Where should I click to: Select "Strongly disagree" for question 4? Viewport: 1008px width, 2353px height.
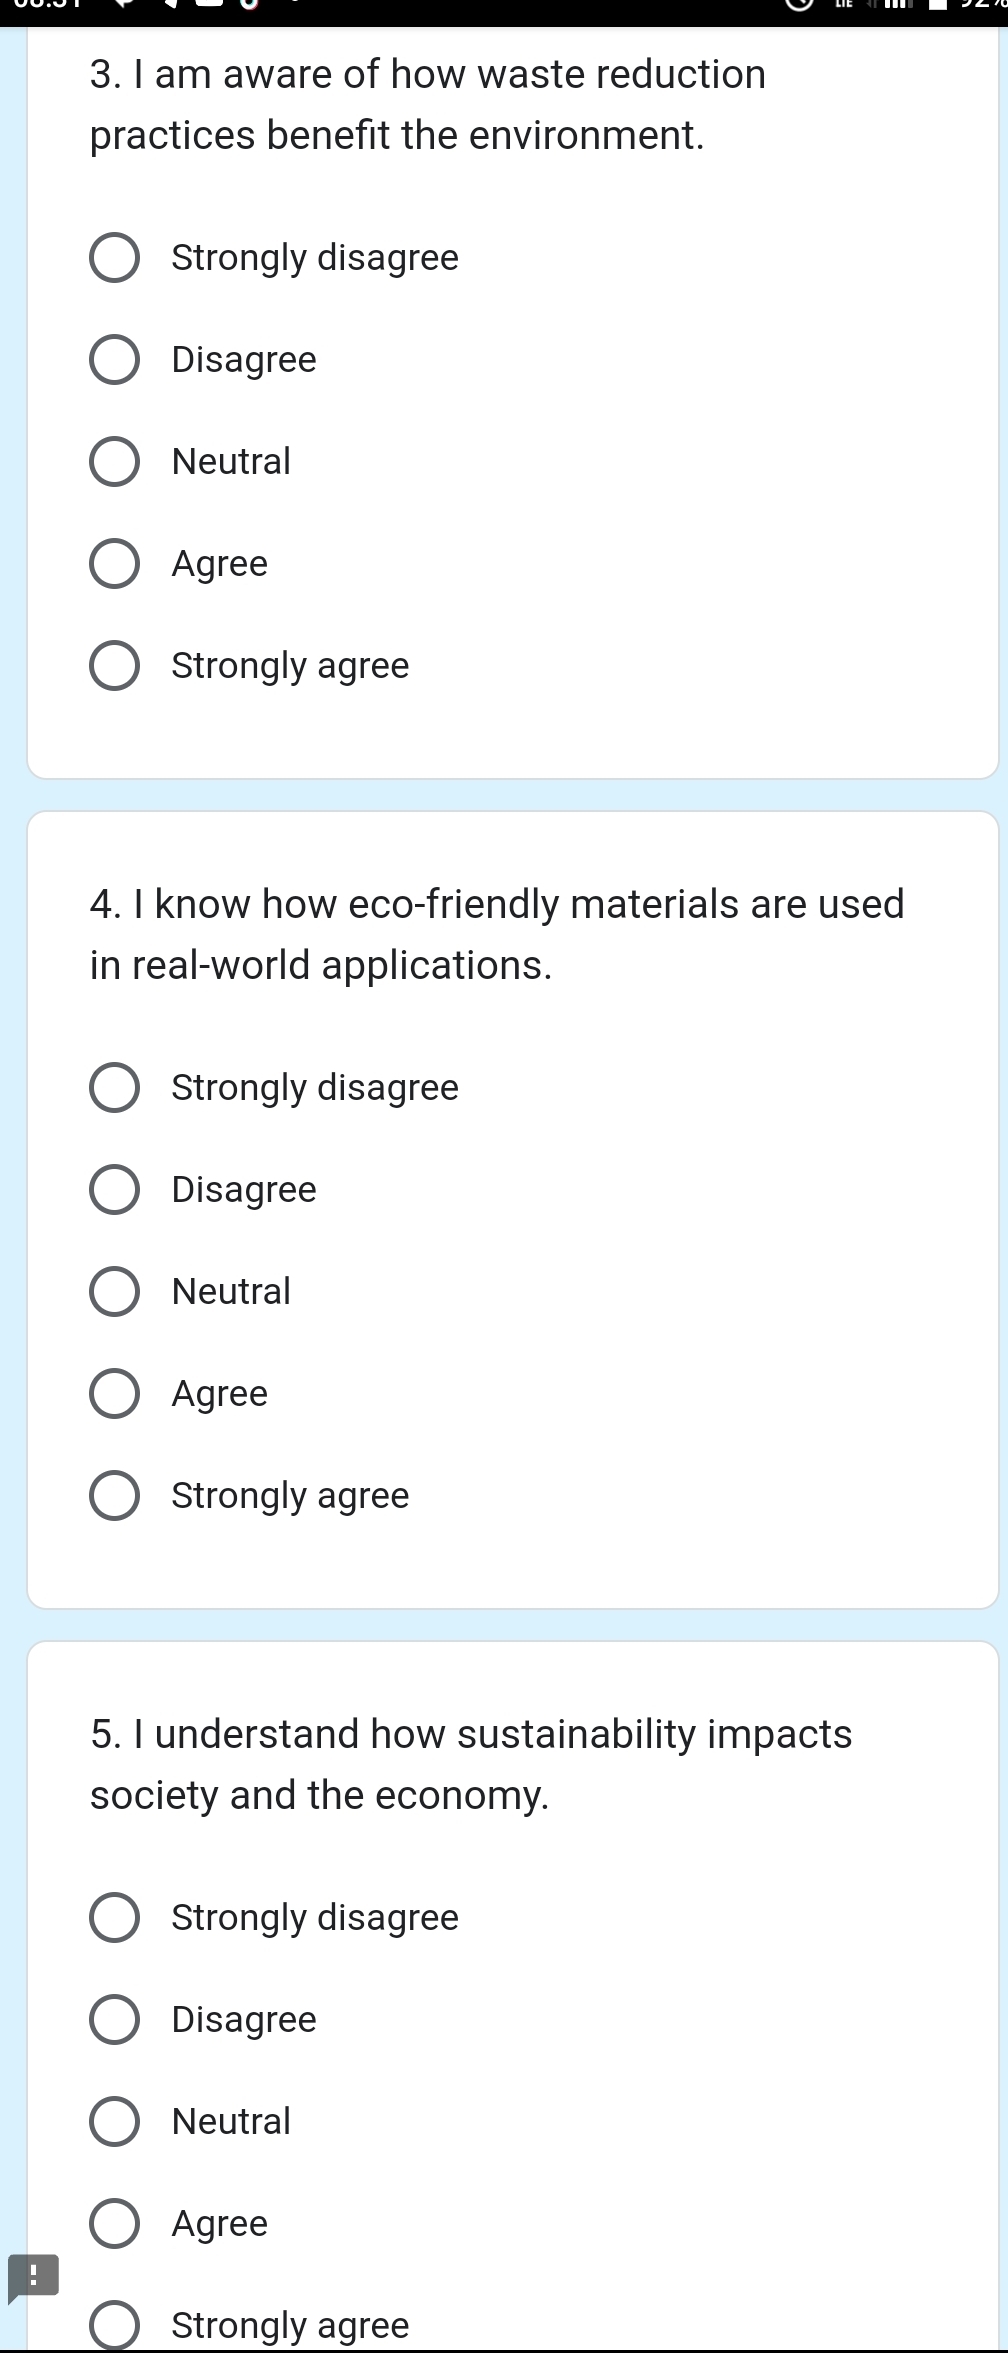(115, 1088)
